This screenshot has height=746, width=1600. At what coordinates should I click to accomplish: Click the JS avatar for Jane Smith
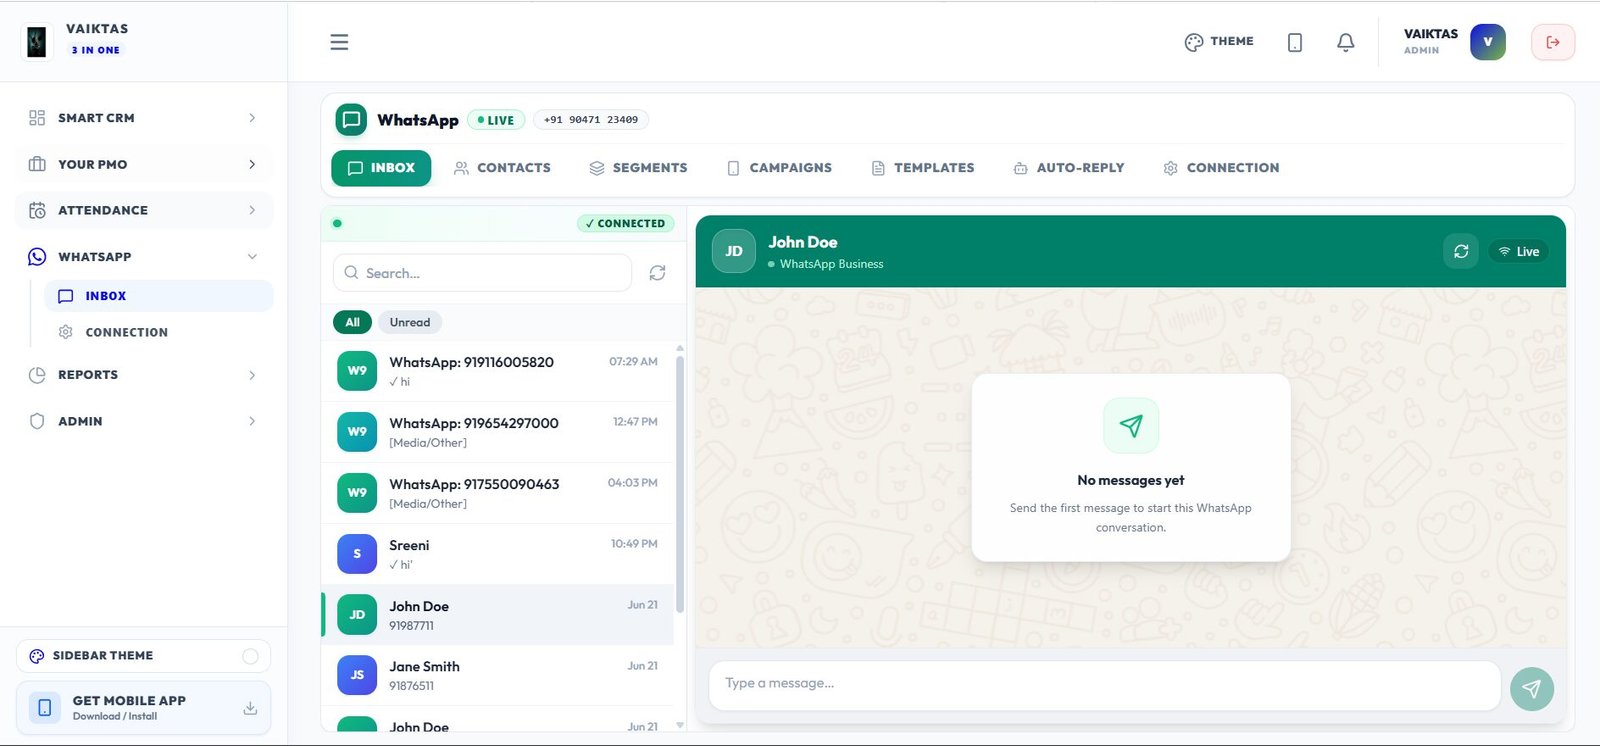coord(357,675)
